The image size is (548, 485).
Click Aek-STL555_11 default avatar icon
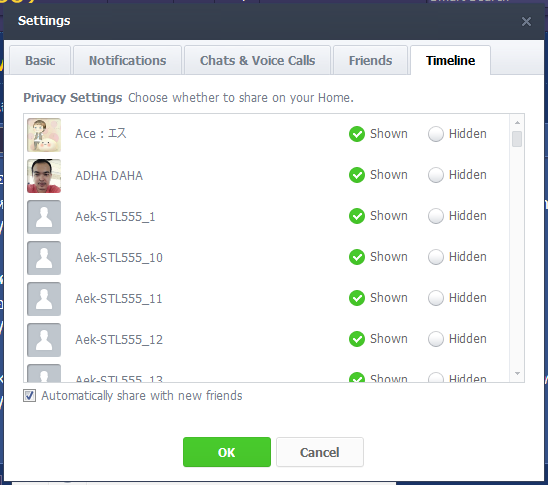44,299
